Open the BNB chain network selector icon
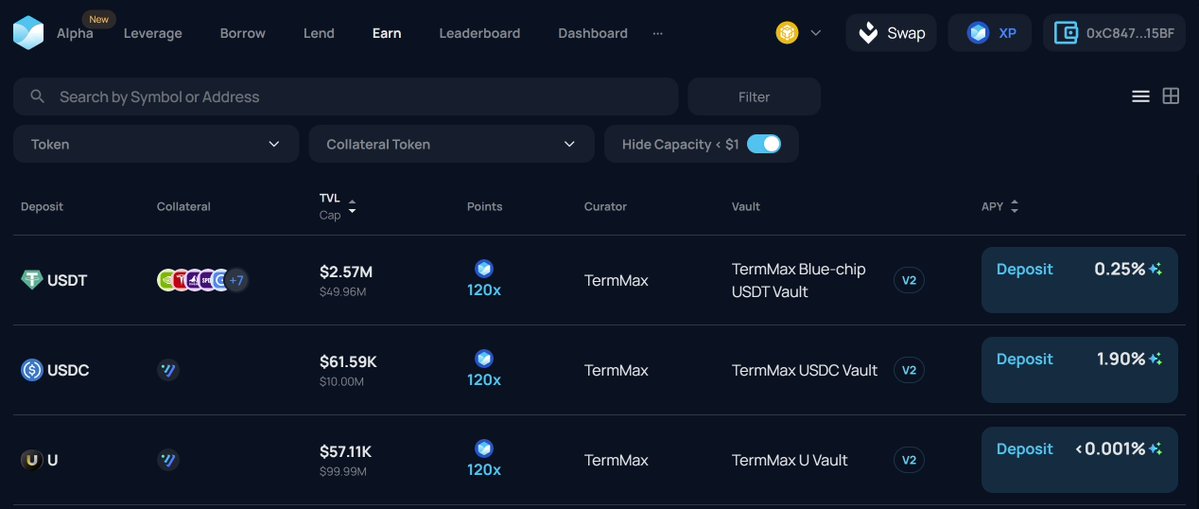 point(787,33)
